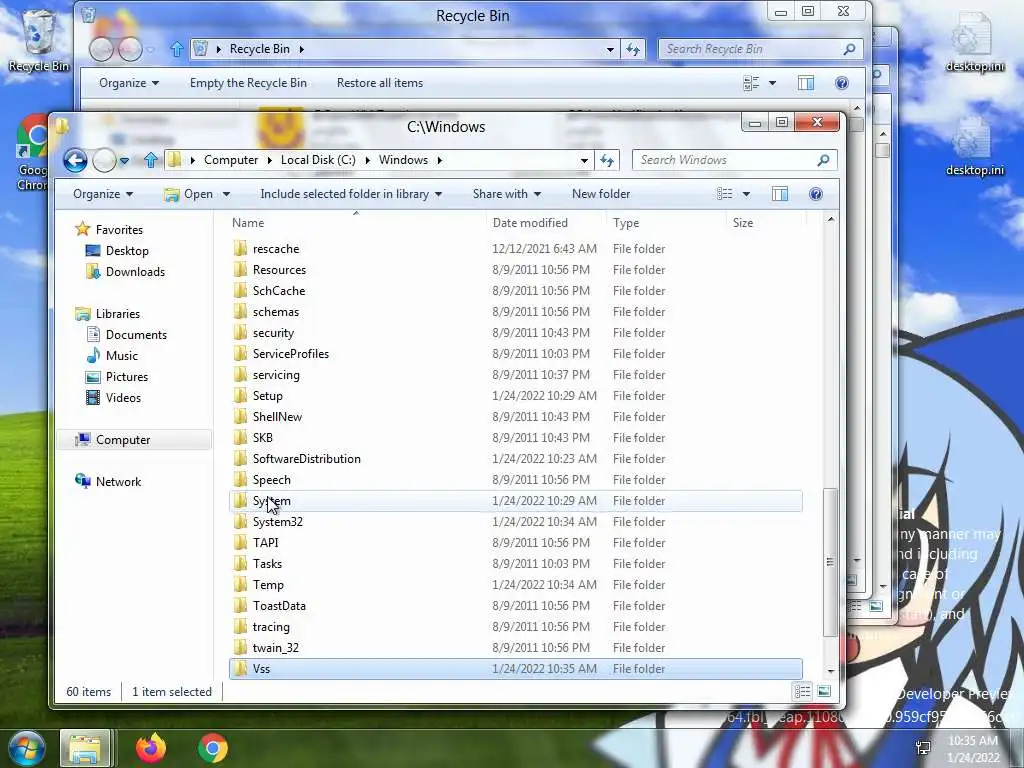This screenshot has height=768, width=1024.
Task: Open Organize menu in Recycle Bin window
Action: pos(129,83)
